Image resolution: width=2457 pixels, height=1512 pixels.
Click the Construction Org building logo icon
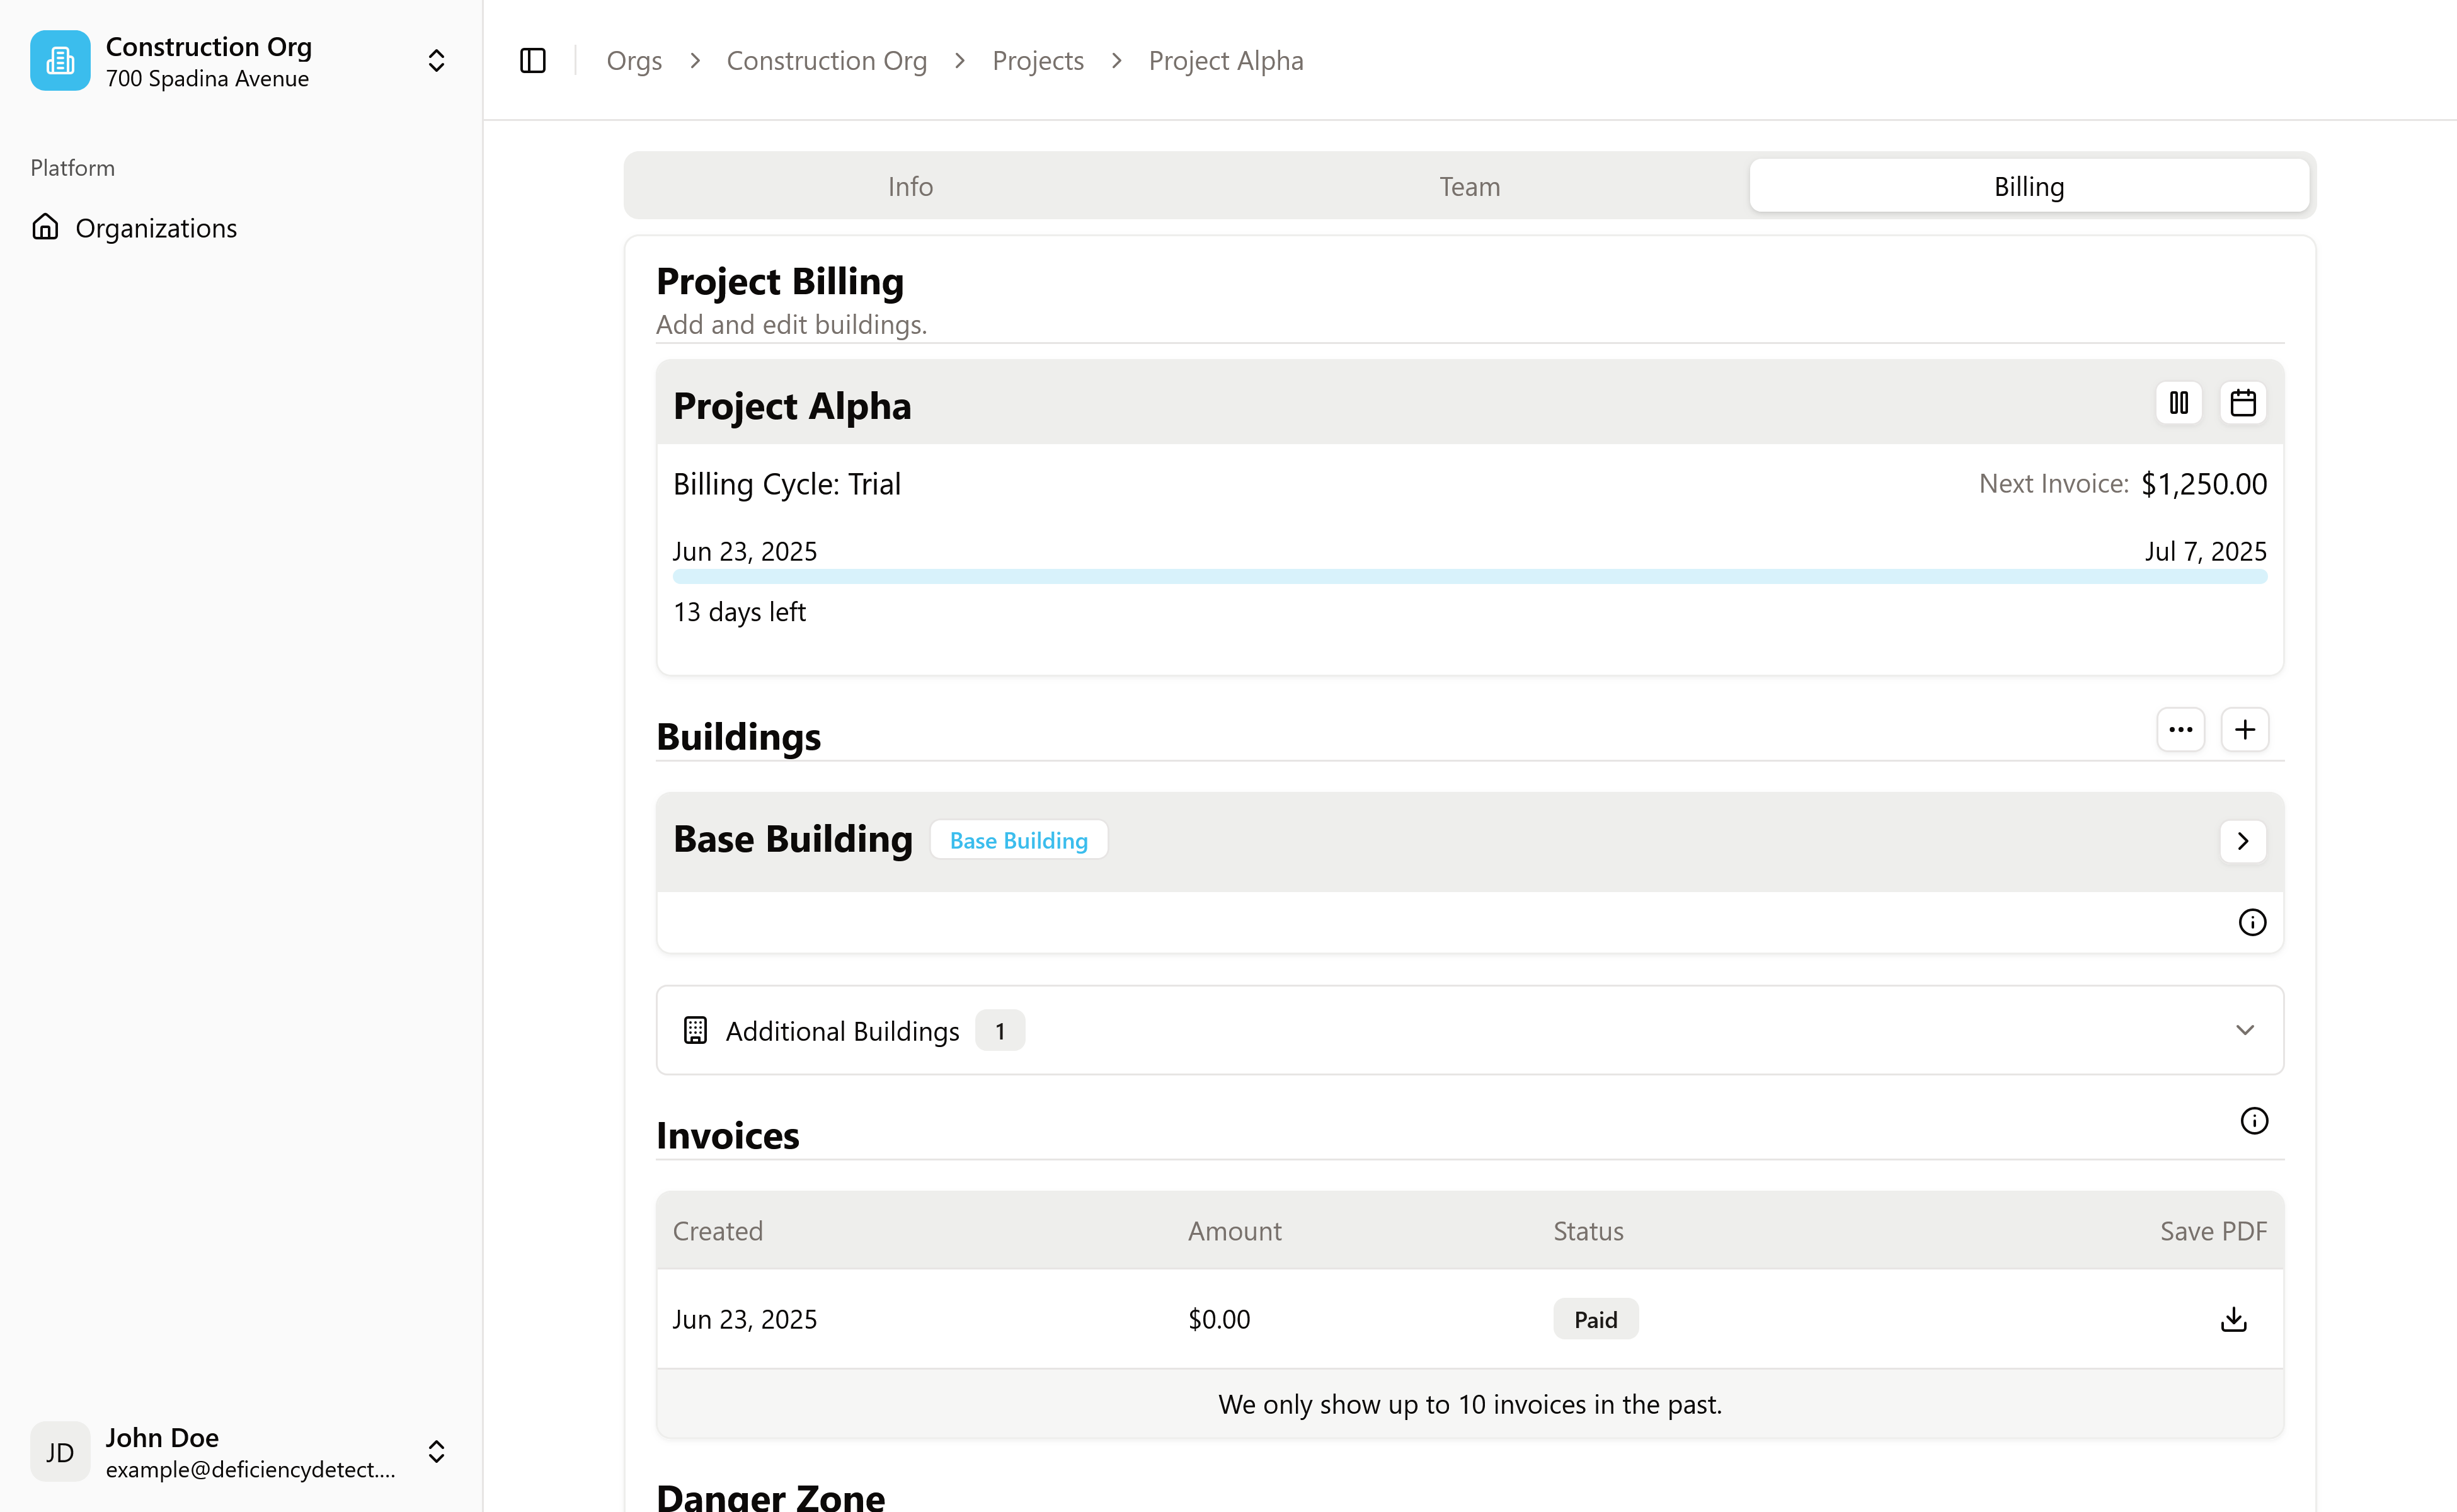(60, 60)
